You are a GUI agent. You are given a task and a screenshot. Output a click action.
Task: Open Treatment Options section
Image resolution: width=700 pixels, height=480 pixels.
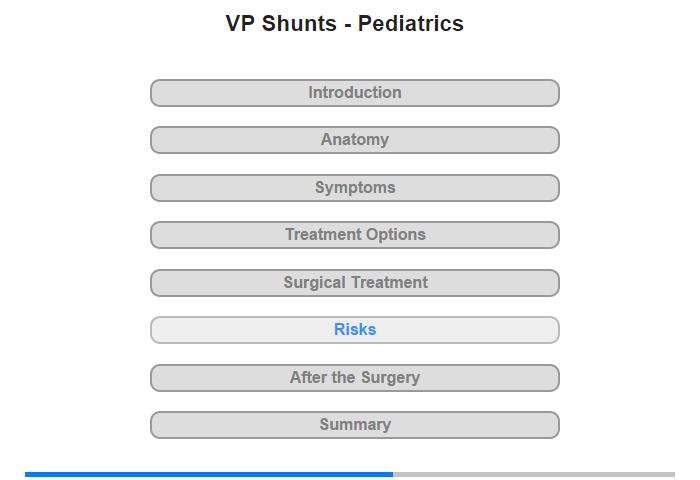[354, 235]
